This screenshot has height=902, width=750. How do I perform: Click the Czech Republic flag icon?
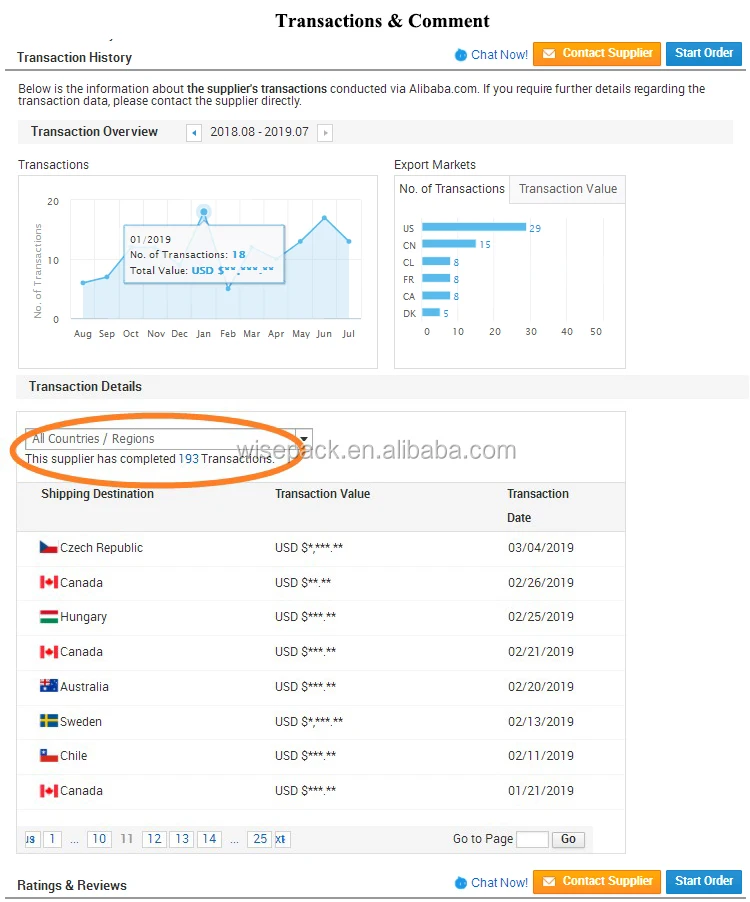click(x=48, y=548)
